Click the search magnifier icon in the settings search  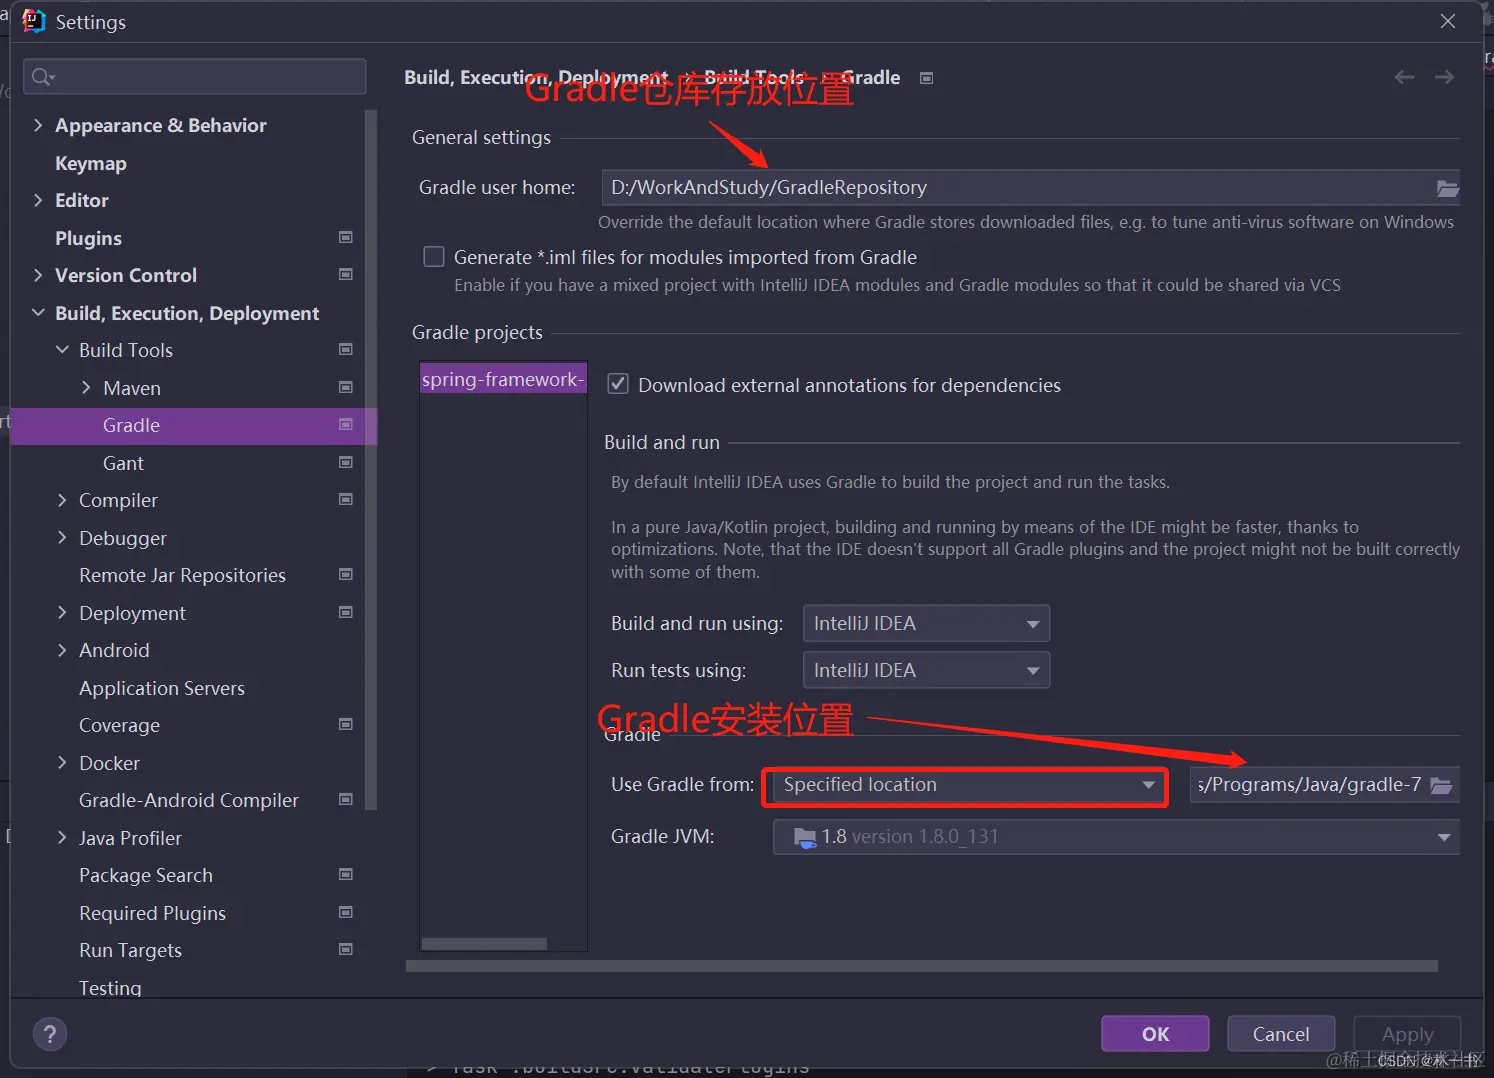[42, 77]
